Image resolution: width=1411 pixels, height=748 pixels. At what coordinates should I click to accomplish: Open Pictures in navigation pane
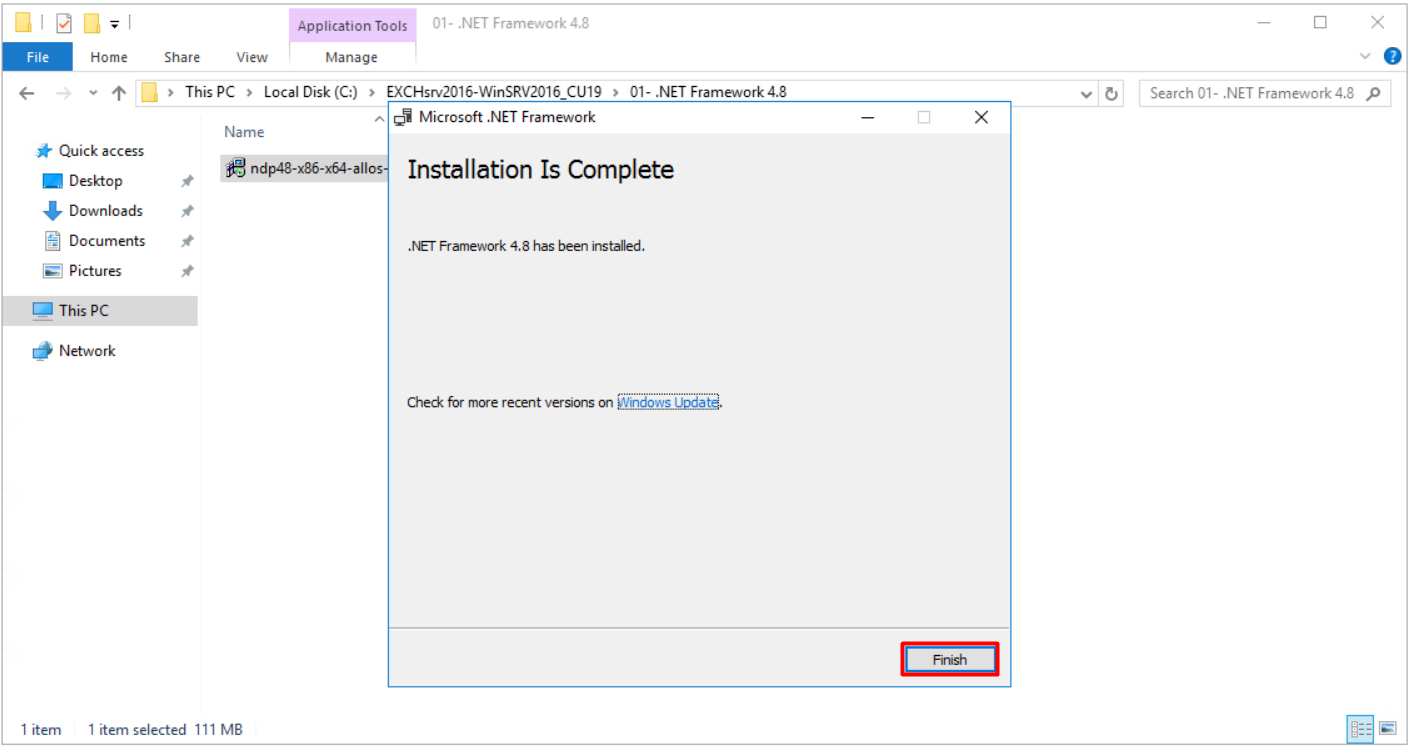[95, 271]
